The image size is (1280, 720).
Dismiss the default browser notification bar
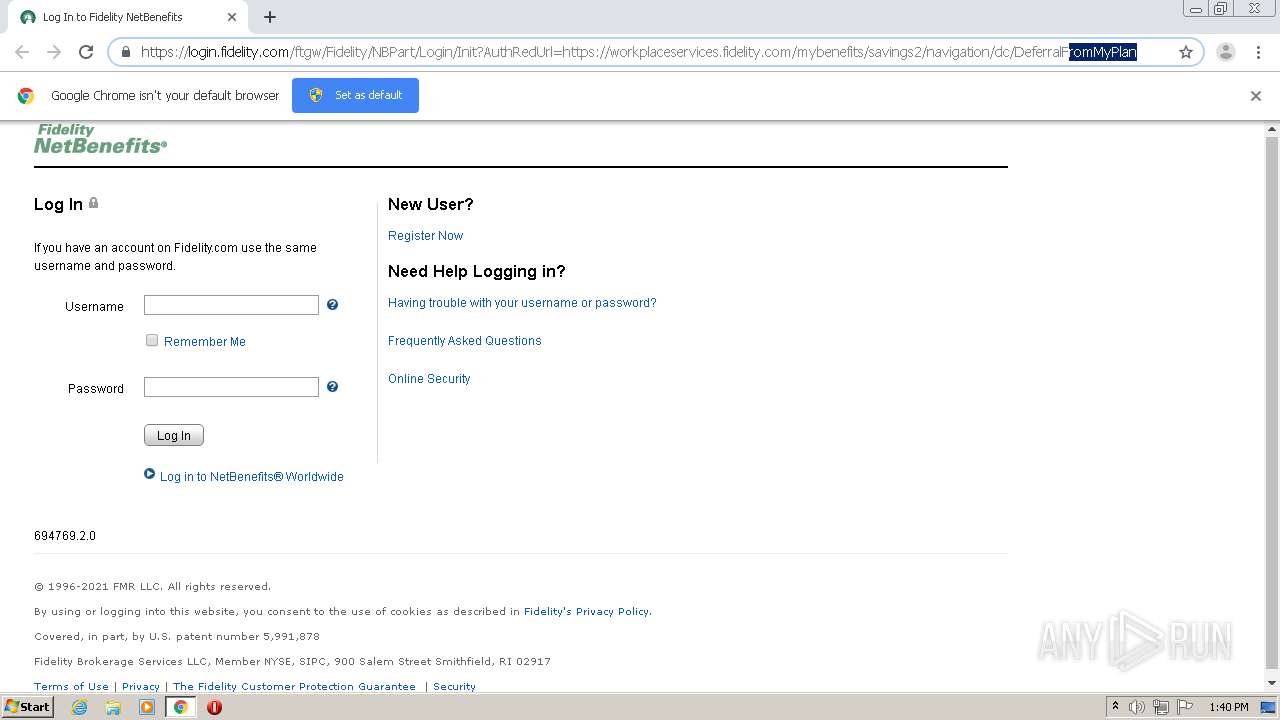[1256, 96]
